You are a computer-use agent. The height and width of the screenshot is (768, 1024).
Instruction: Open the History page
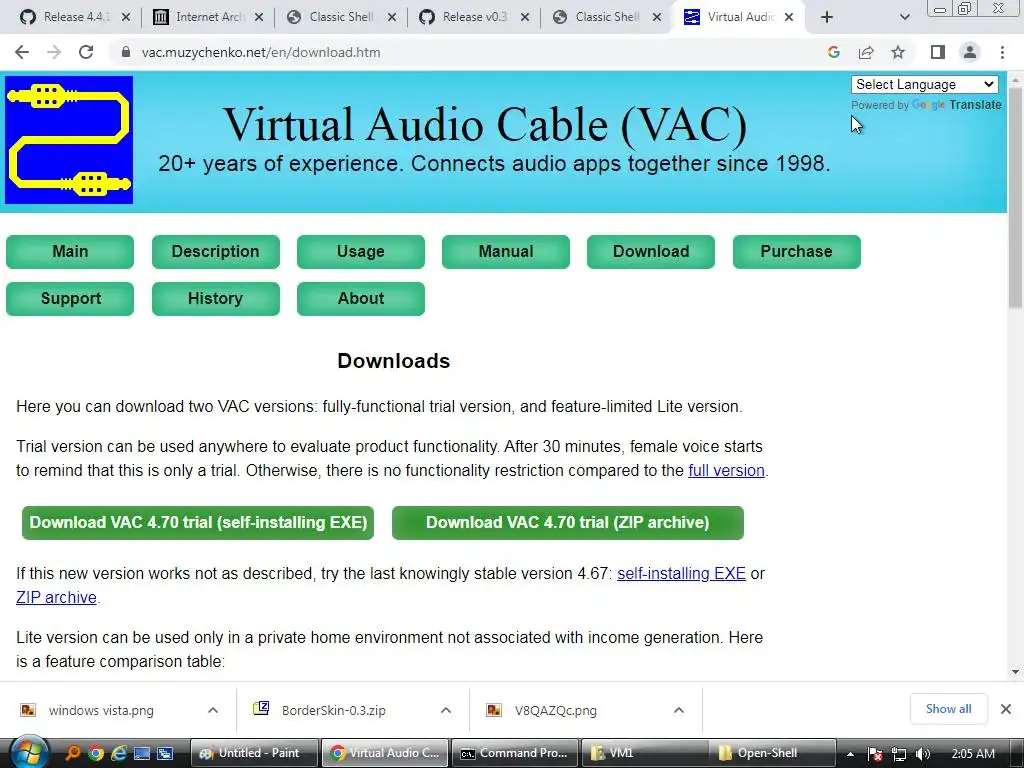point(216,298)
